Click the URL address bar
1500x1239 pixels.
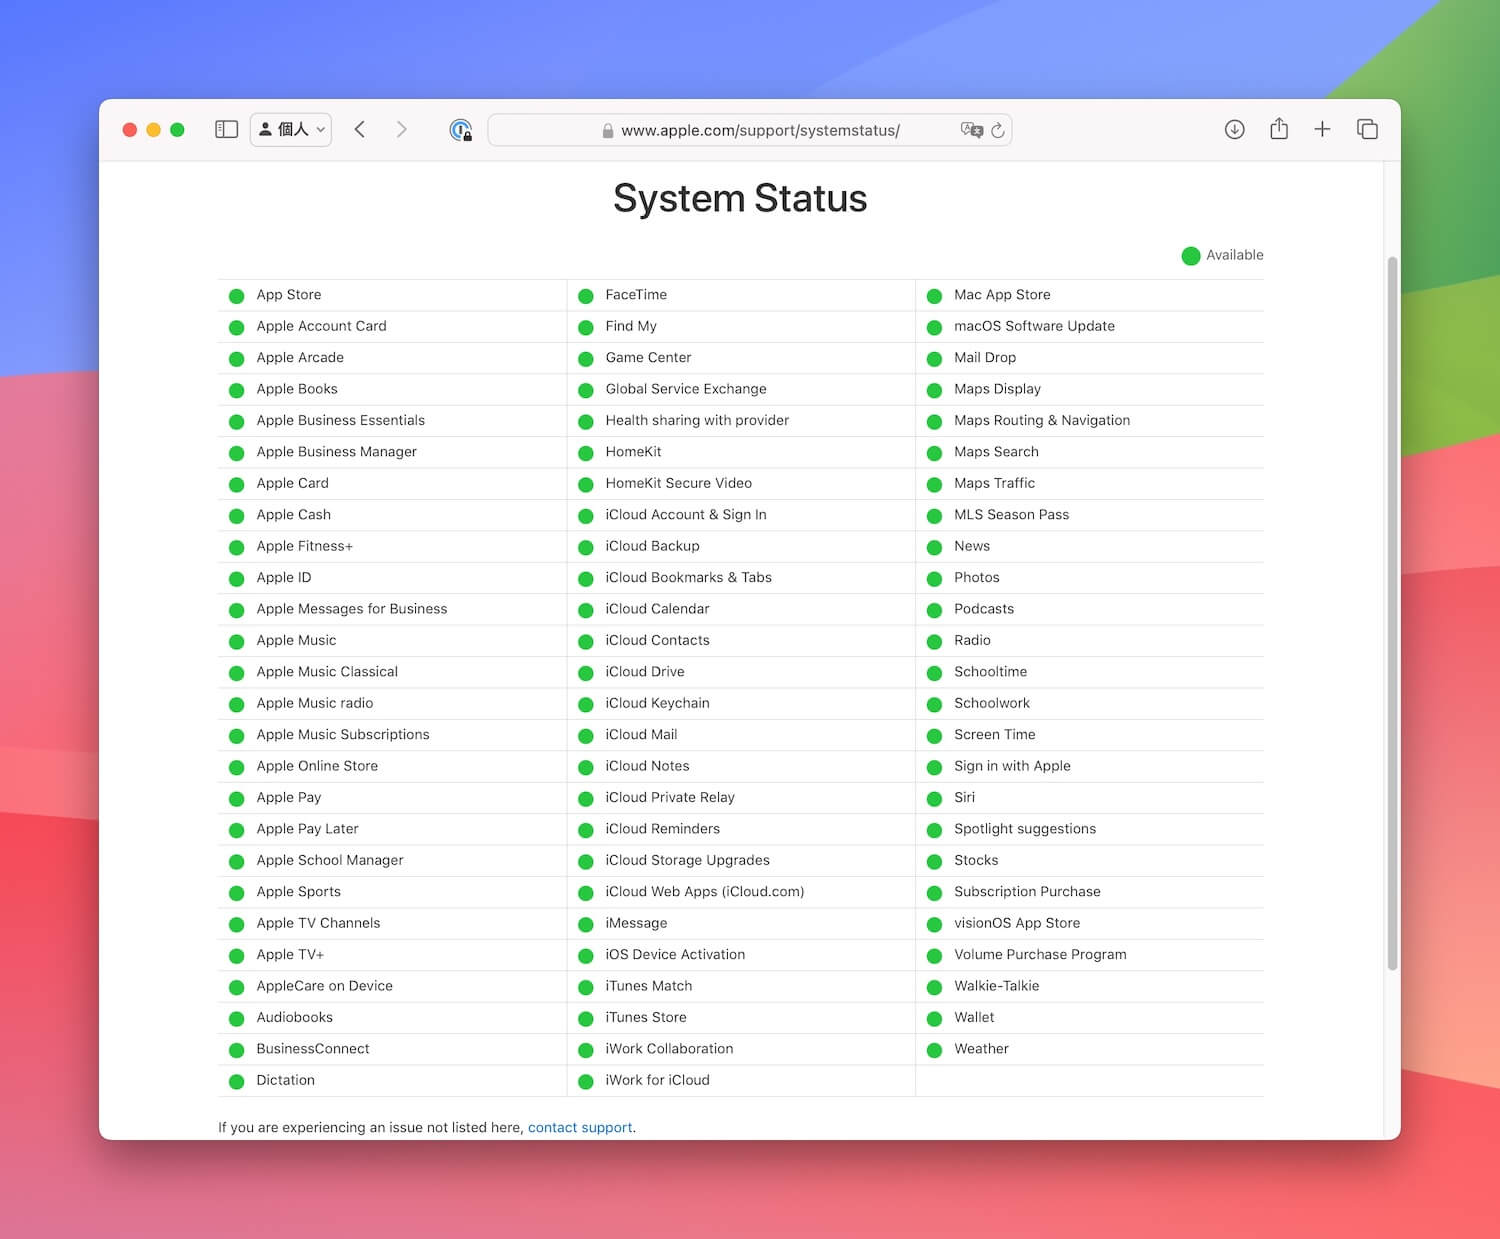coord(750,130)
